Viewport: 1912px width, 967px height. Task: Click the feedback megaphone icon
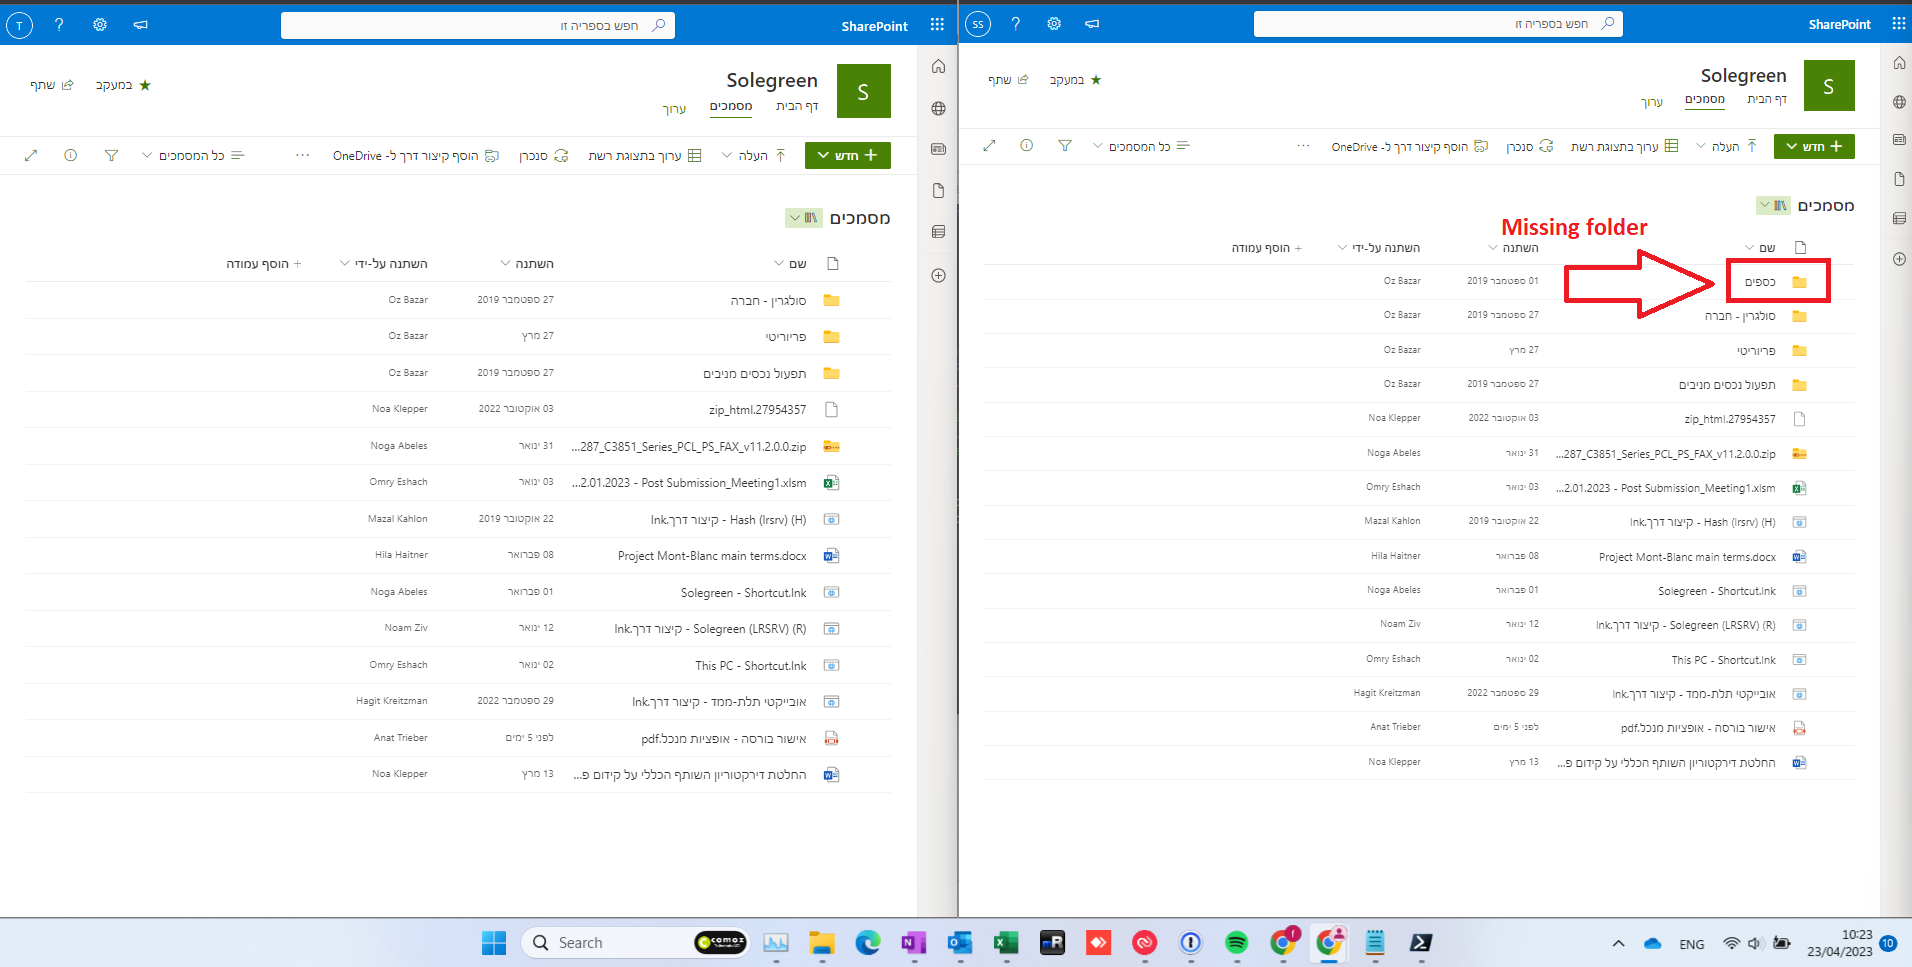(x=141, y=25)
